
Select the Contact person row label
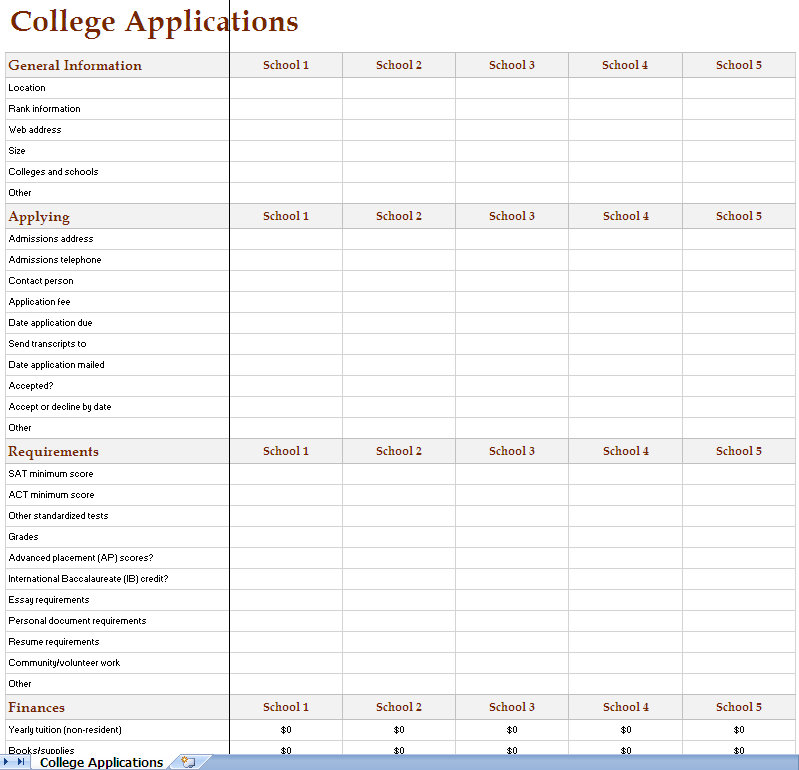click(x=41, y=281)
